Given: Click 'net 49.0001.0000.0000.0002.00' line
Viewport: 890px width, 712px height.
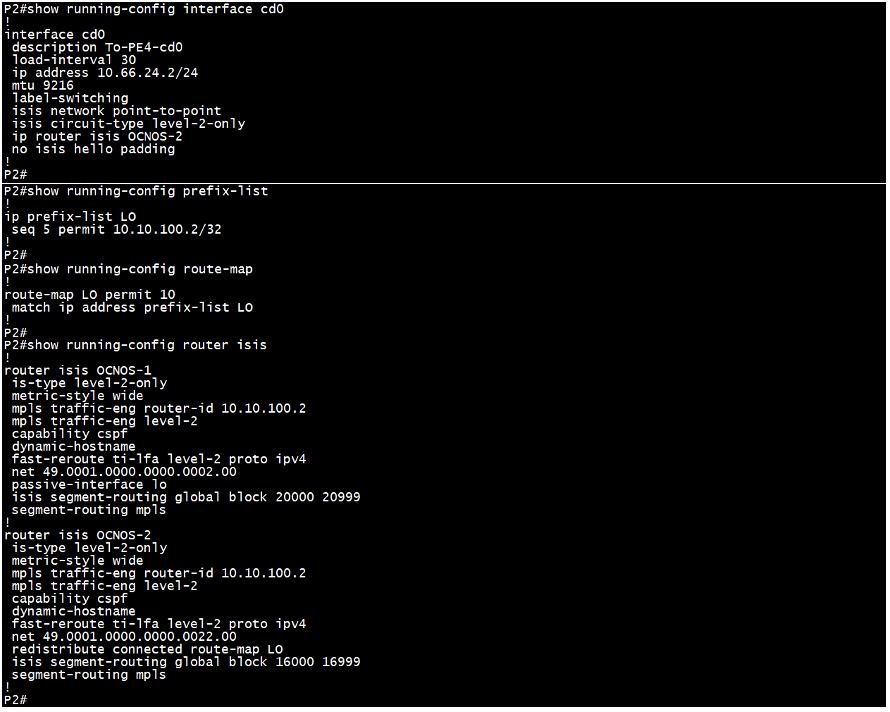Looking at the screenshot, I should click(x=124, y=472).
